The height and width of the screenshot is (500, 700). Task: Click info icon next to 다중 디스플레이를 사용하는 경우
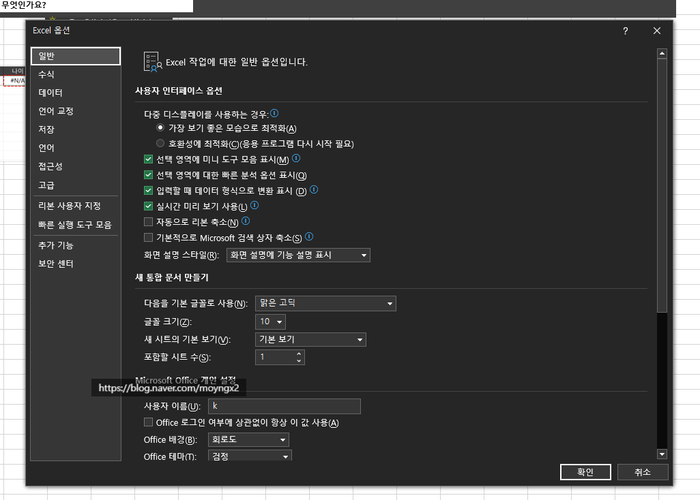click(275, 113)
